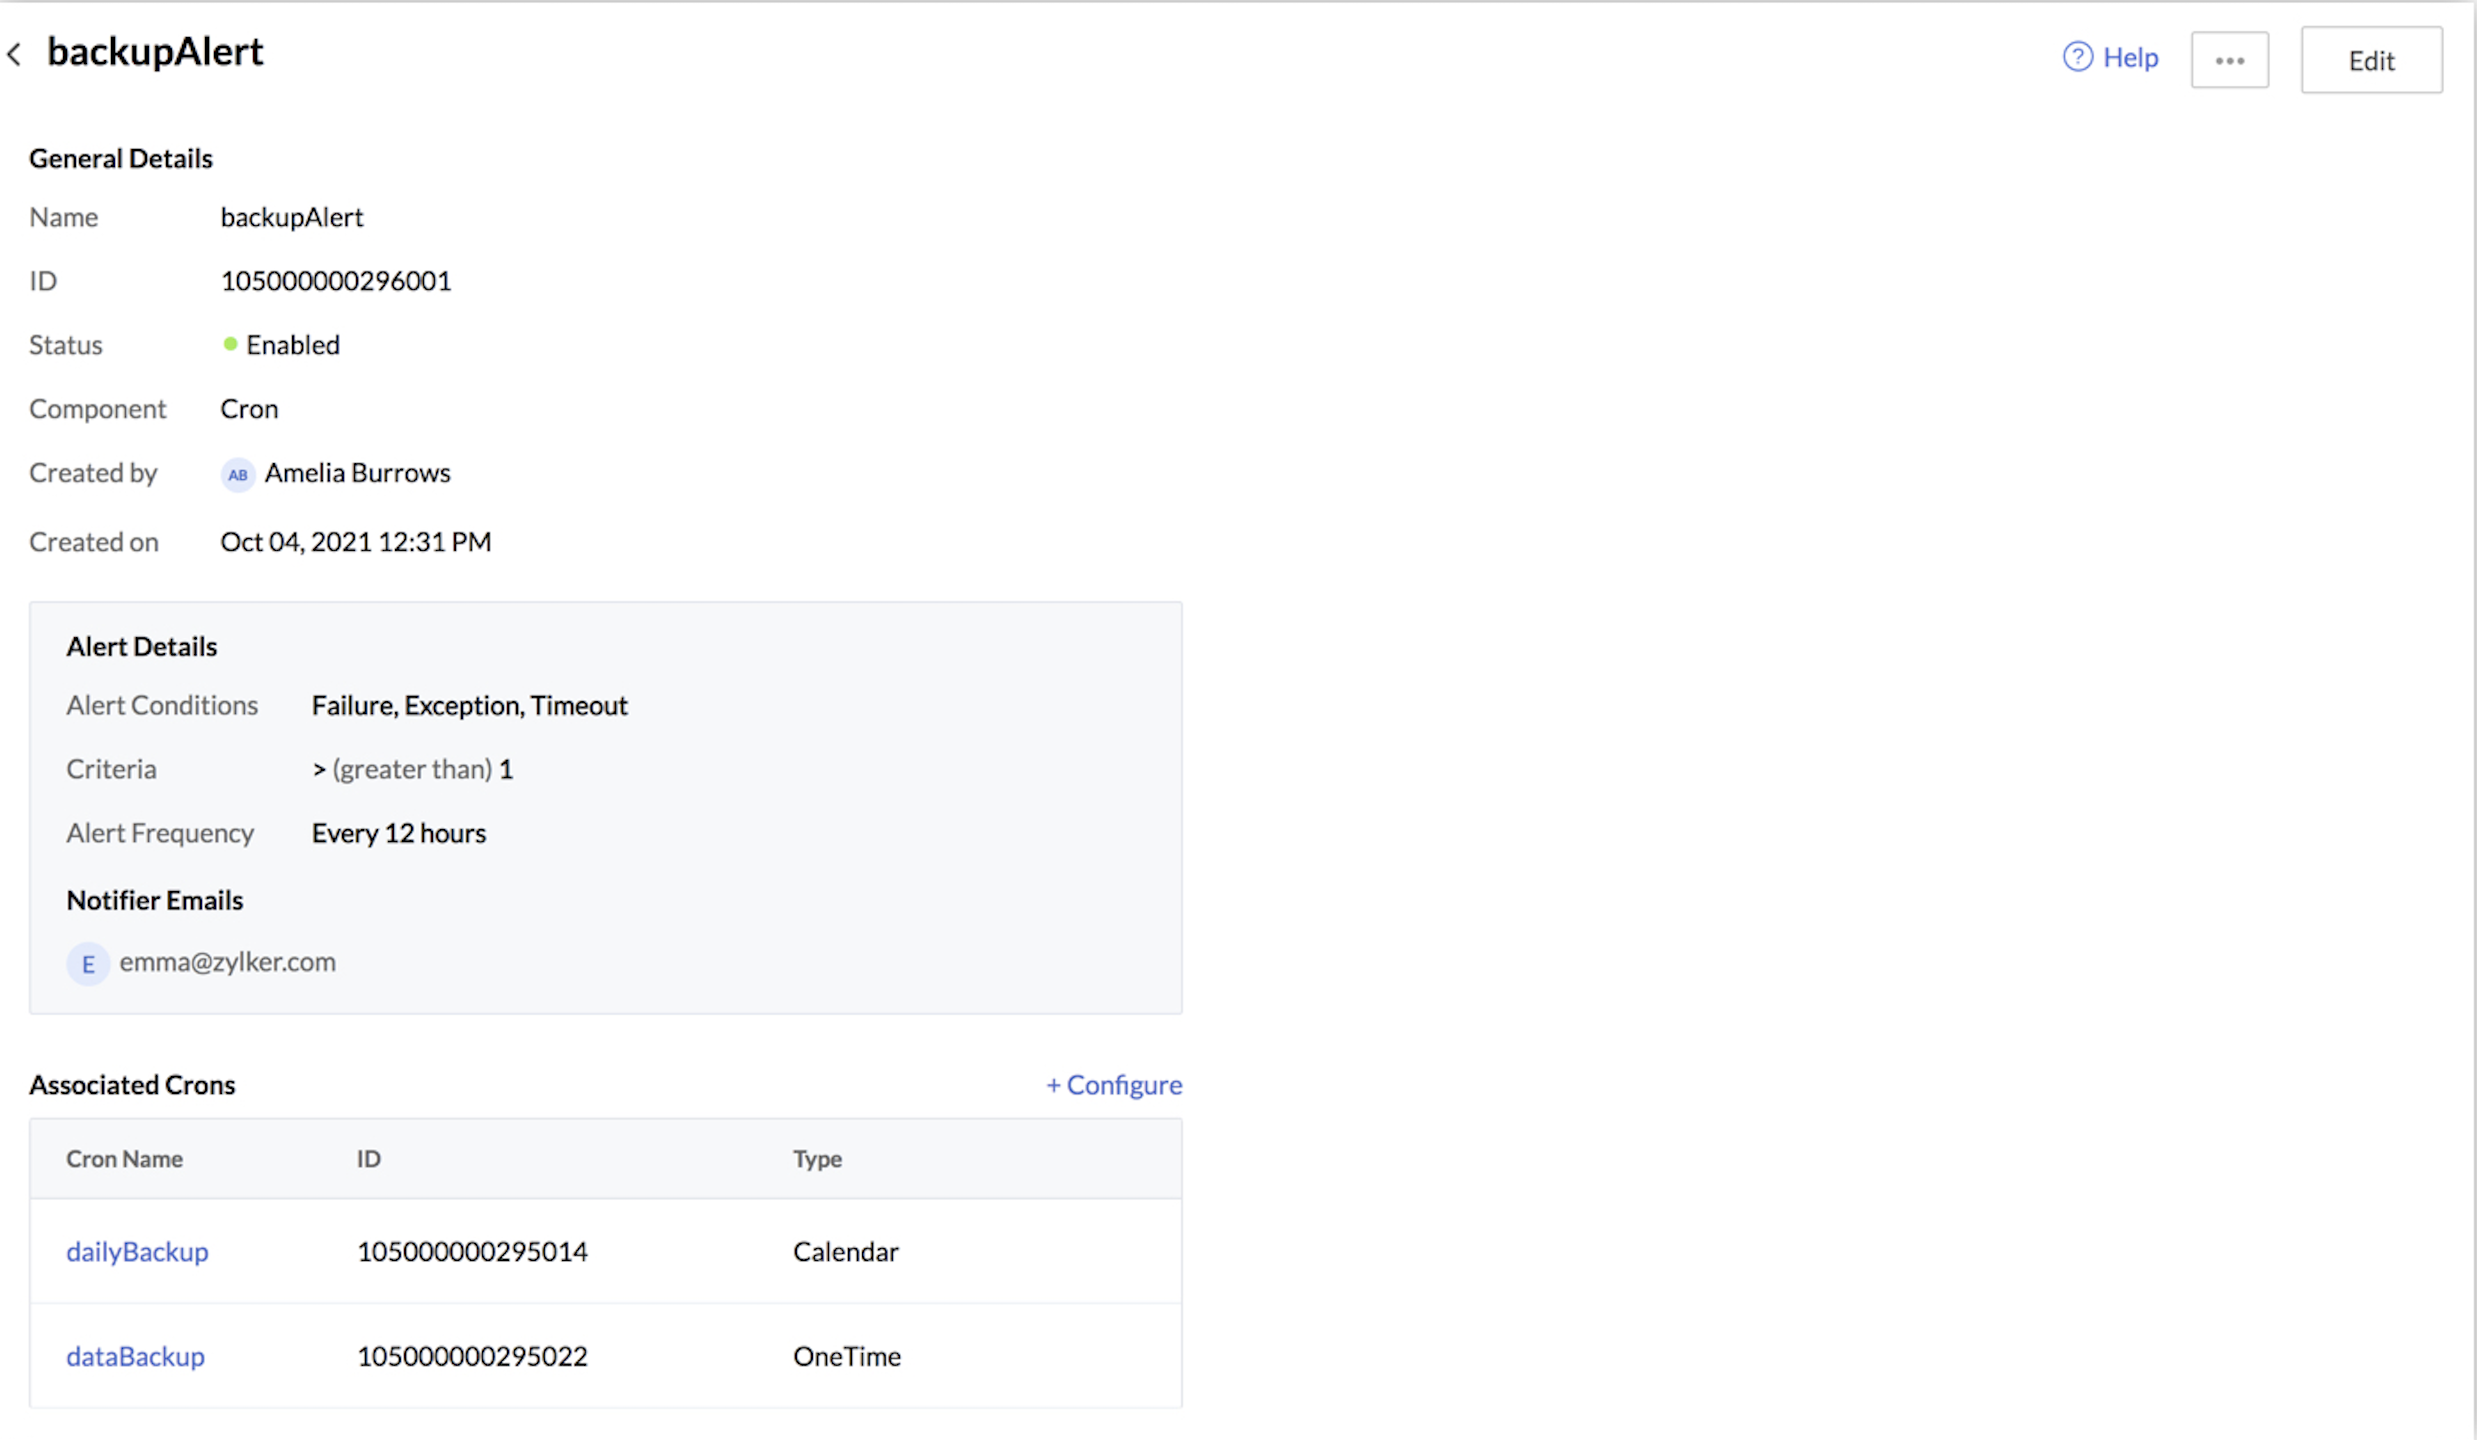The image size is (2477, 1440).
Task: Click dataBackup ID 105000000295022
Action: click(472, 1356)
